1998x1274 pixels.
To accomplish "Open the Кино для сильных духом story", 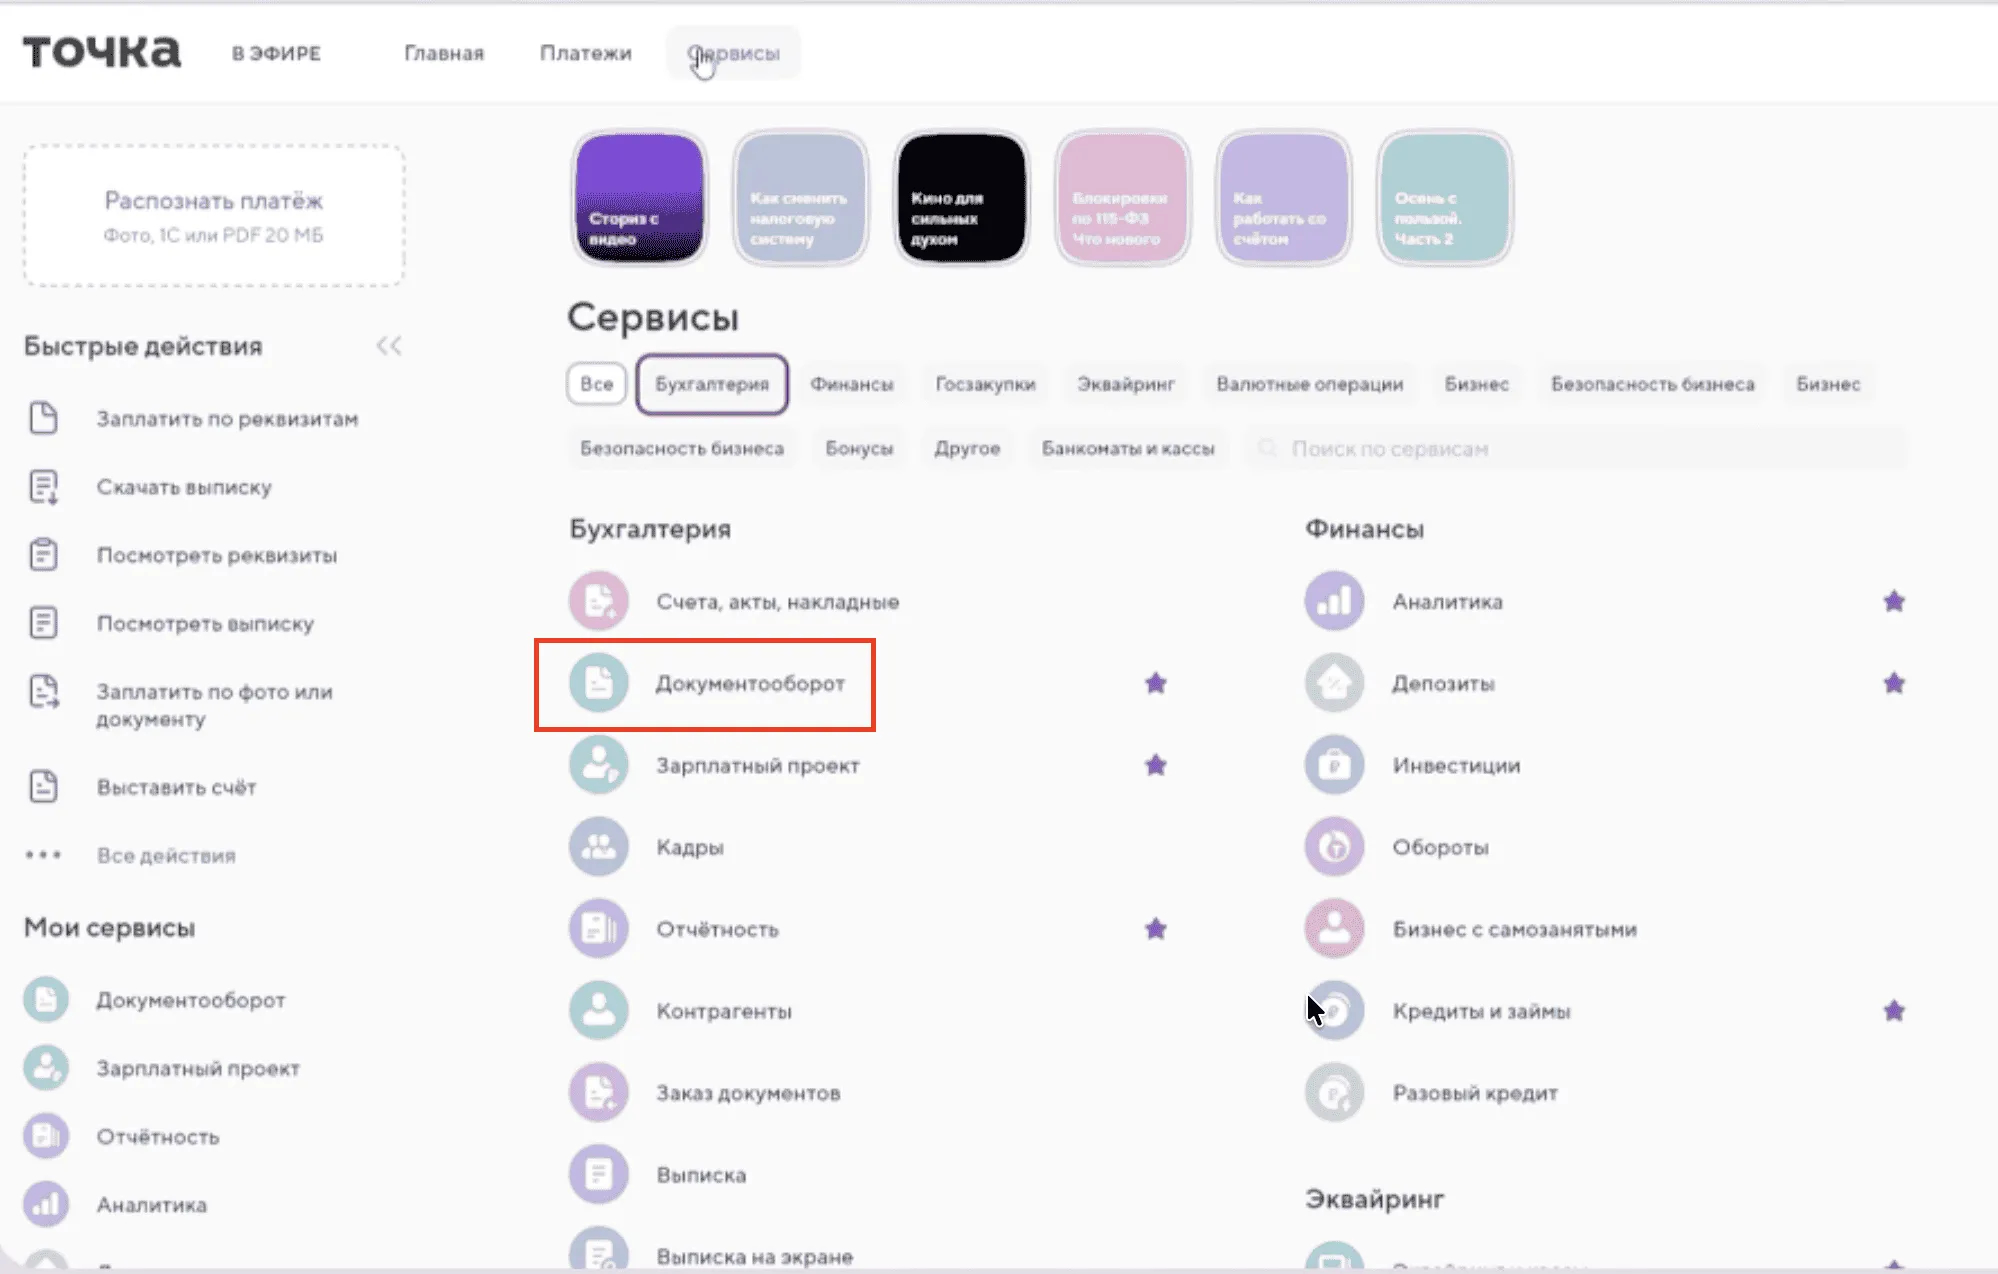I will tap(961, 198).
